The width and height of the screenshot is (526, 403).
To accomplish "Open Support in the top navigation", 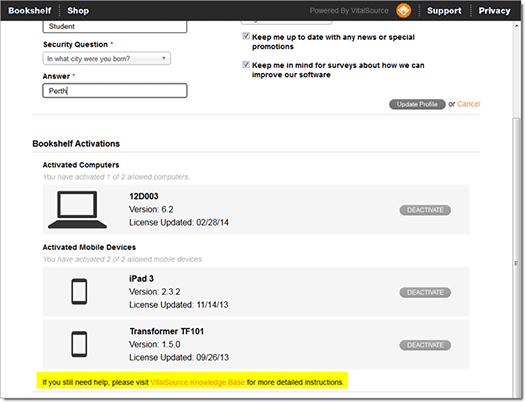I will click(444, 11).
